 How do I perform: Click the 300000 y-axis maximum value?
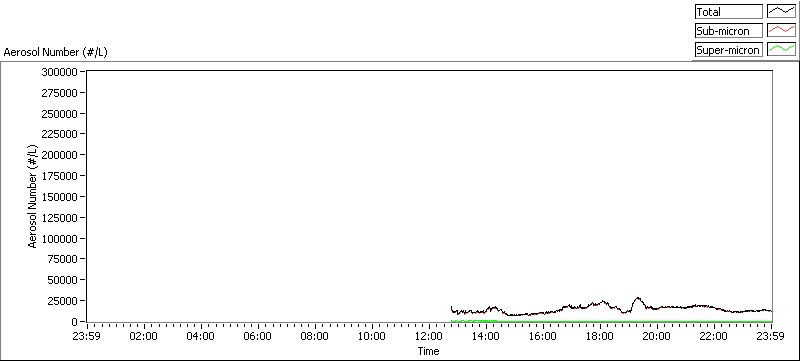click(61, 72)
